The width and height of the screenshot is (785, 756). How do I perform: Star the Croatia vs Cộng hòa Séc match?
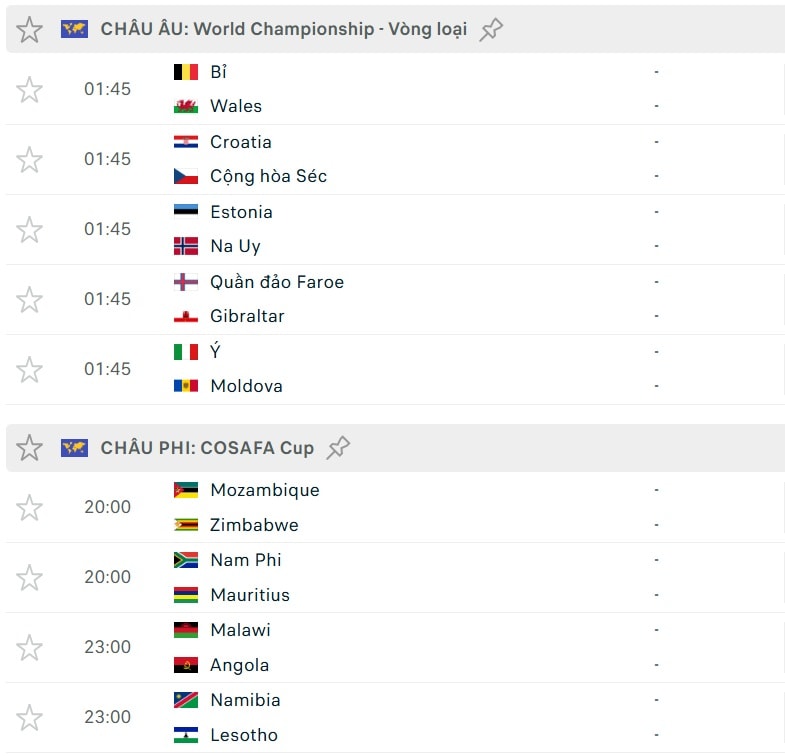[29, 160]
